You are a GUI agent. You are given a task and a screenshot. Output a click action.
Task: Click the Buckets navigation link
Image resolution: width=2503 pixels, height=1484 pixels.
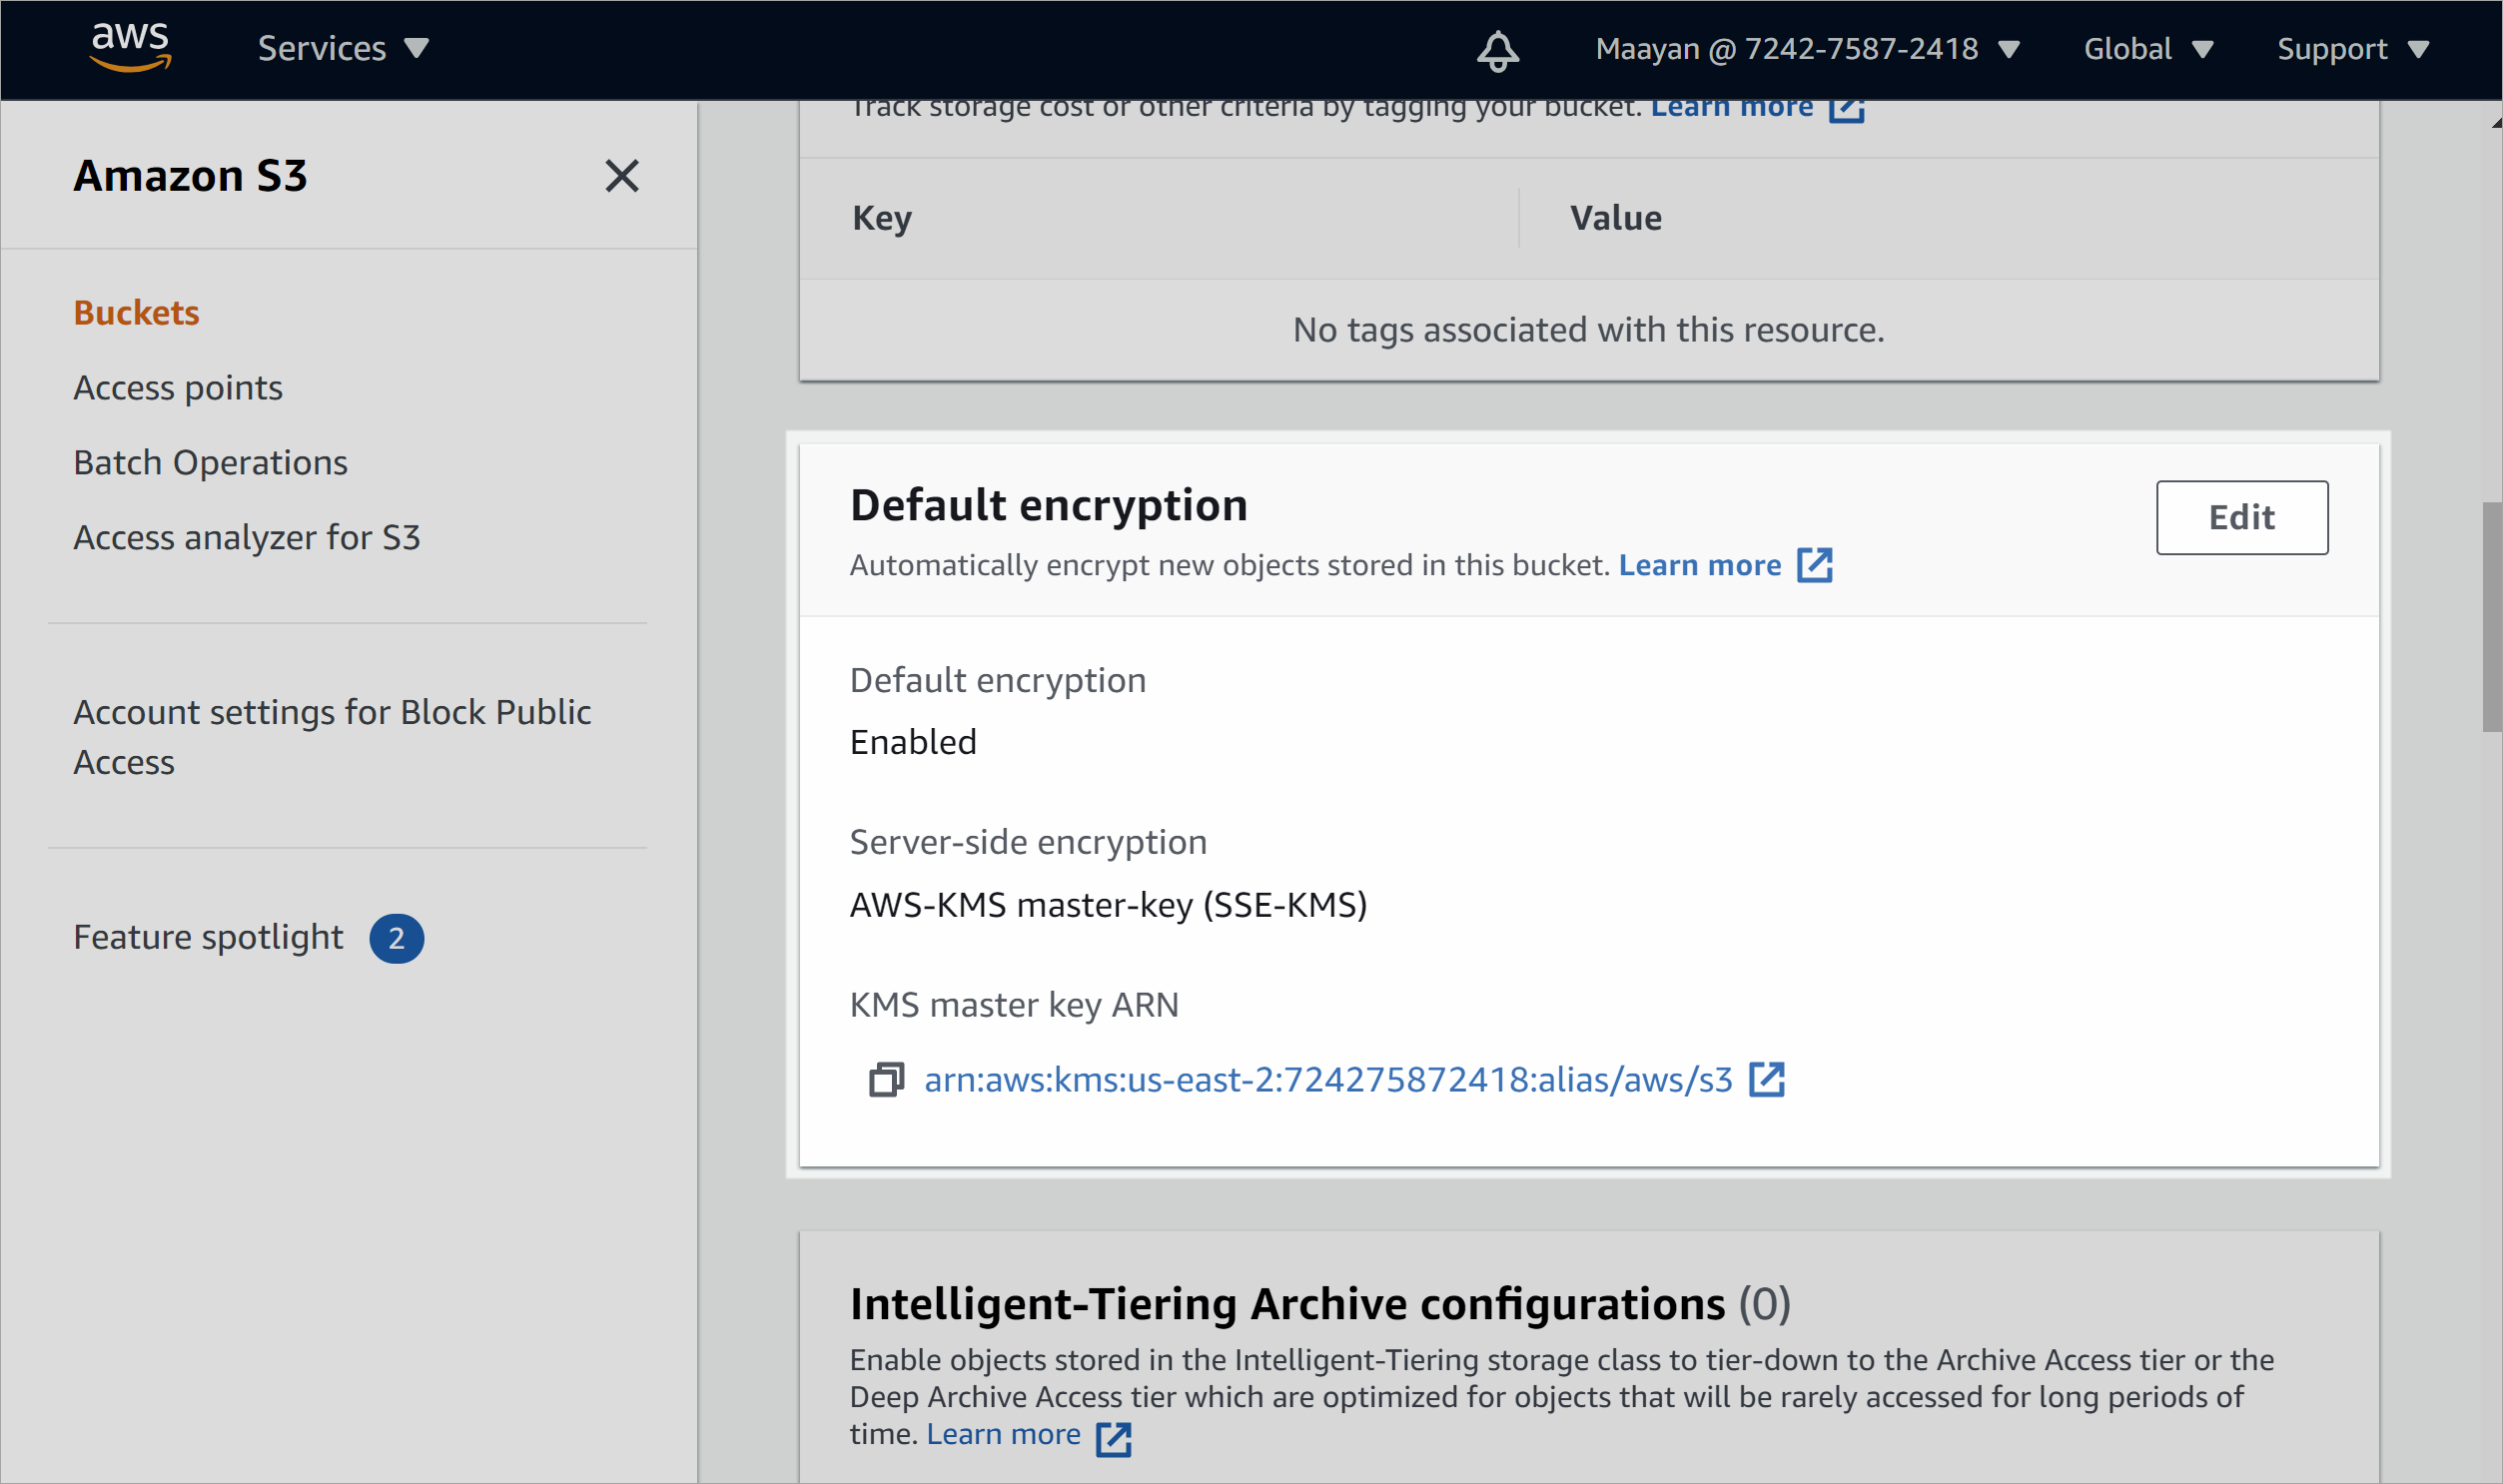coord(134,313)
